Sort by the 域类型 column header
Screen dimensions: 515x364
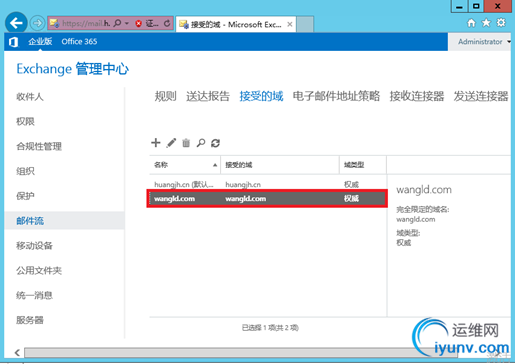coord(363,165)
